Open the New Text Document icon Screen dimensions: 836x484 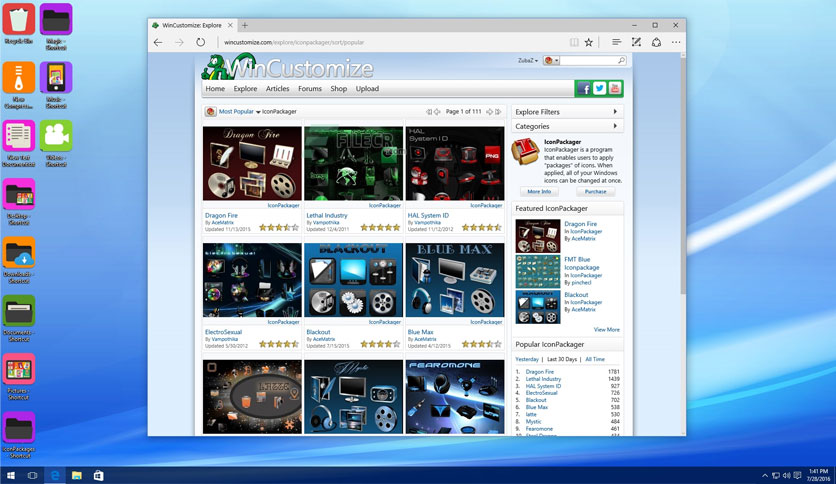tap(19, 143)
